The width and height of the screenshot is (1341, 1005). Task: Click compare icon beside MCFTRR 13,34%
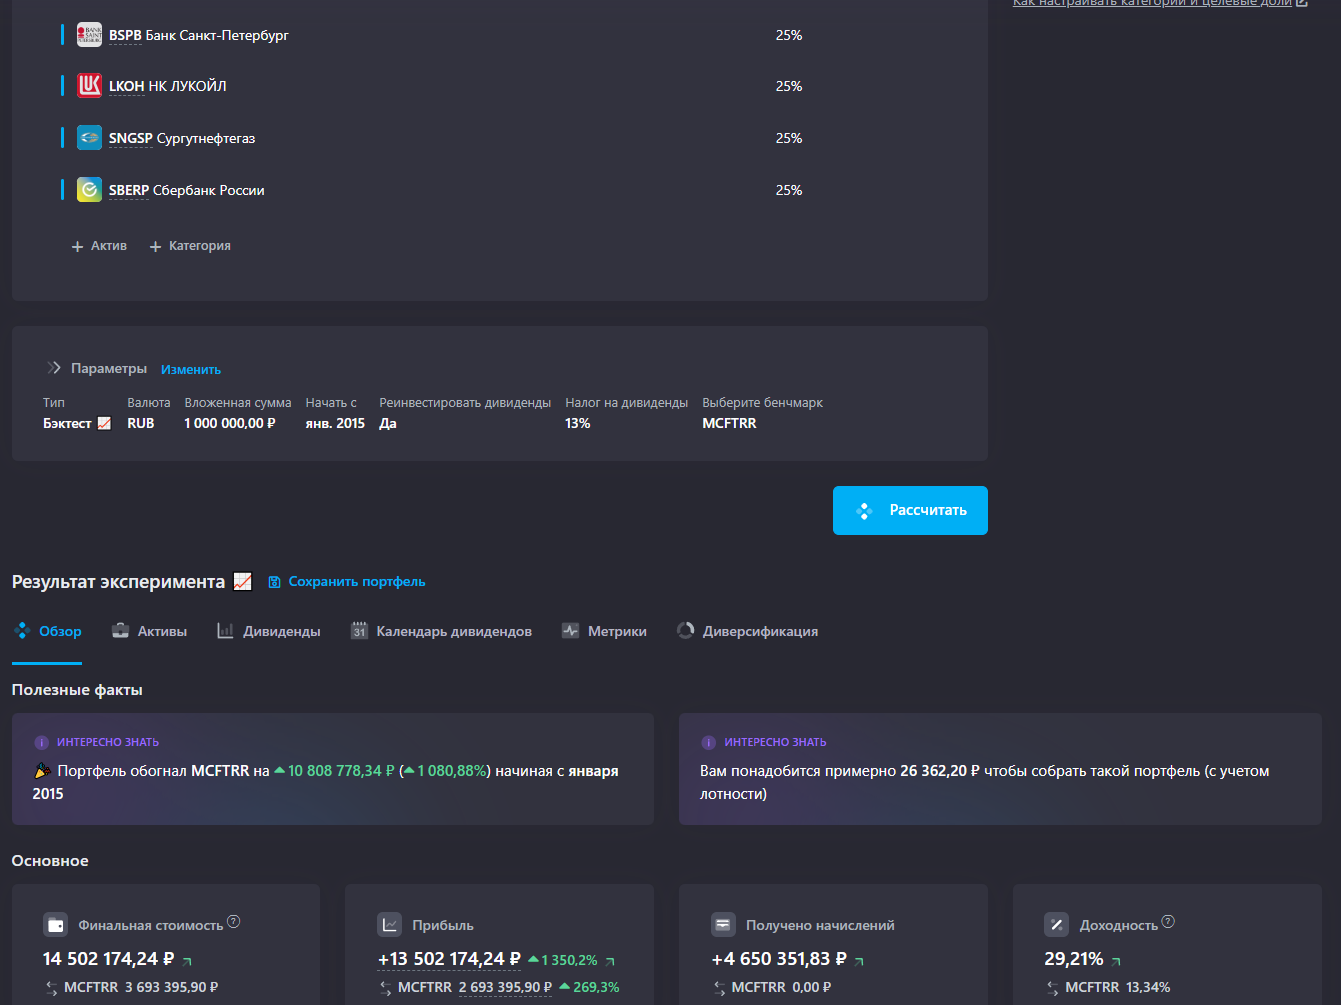pos(1052,988)
